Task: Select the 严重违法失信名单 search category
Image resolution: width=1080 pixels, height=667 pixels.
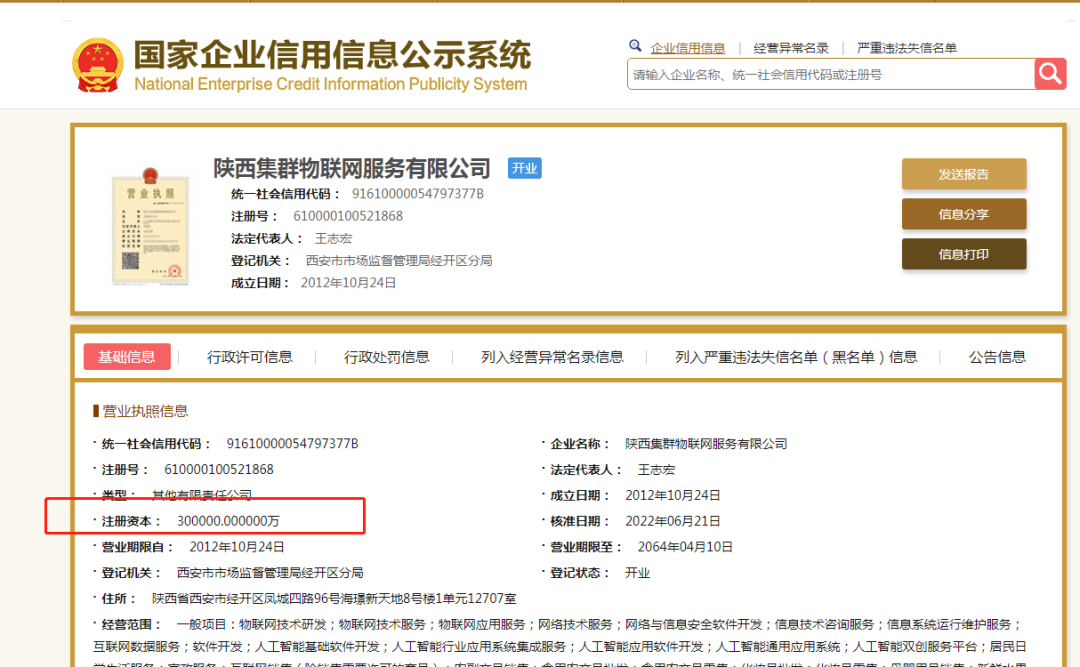Action: 906,48
